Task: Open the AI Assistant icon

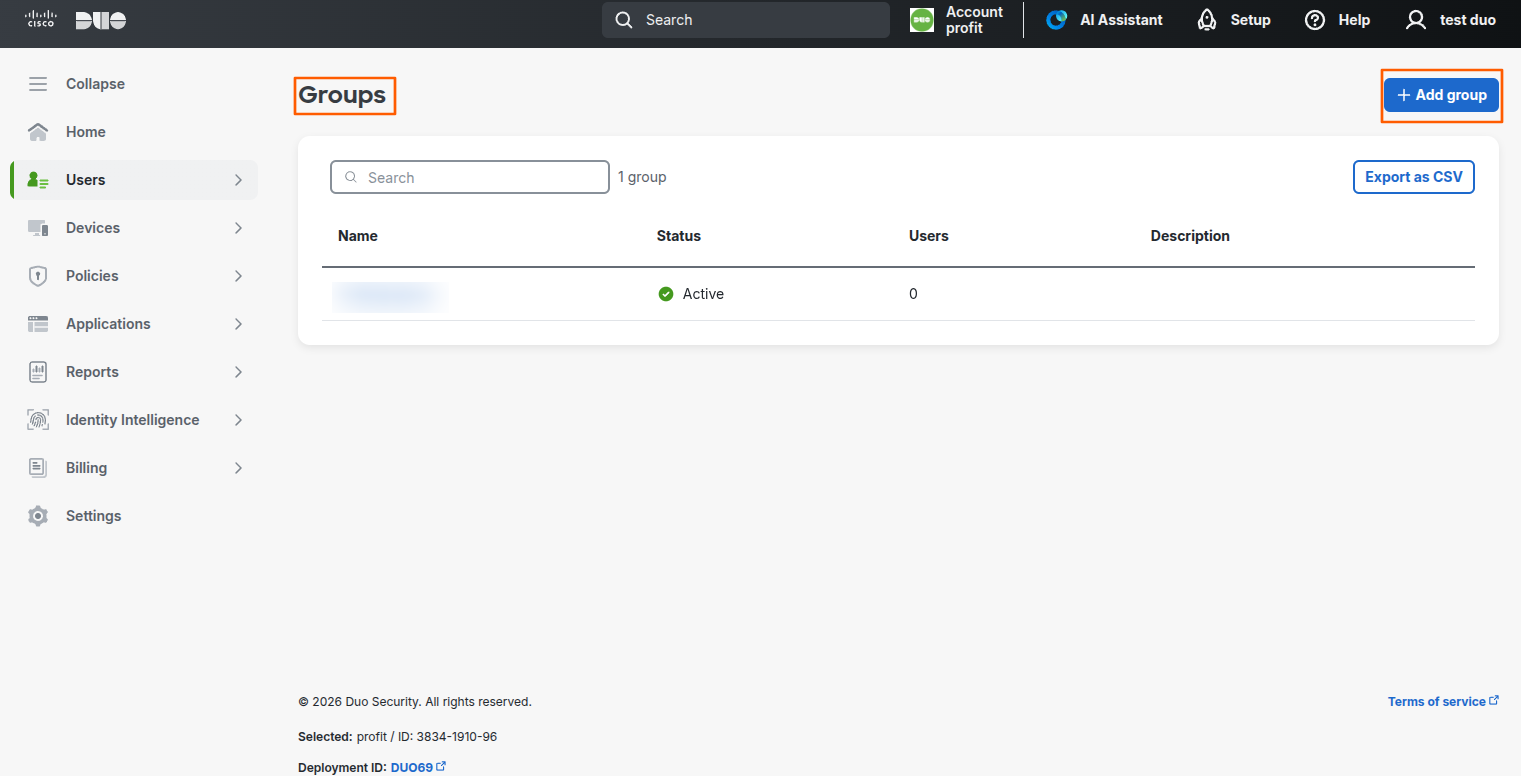Action: click(1057, 20)
